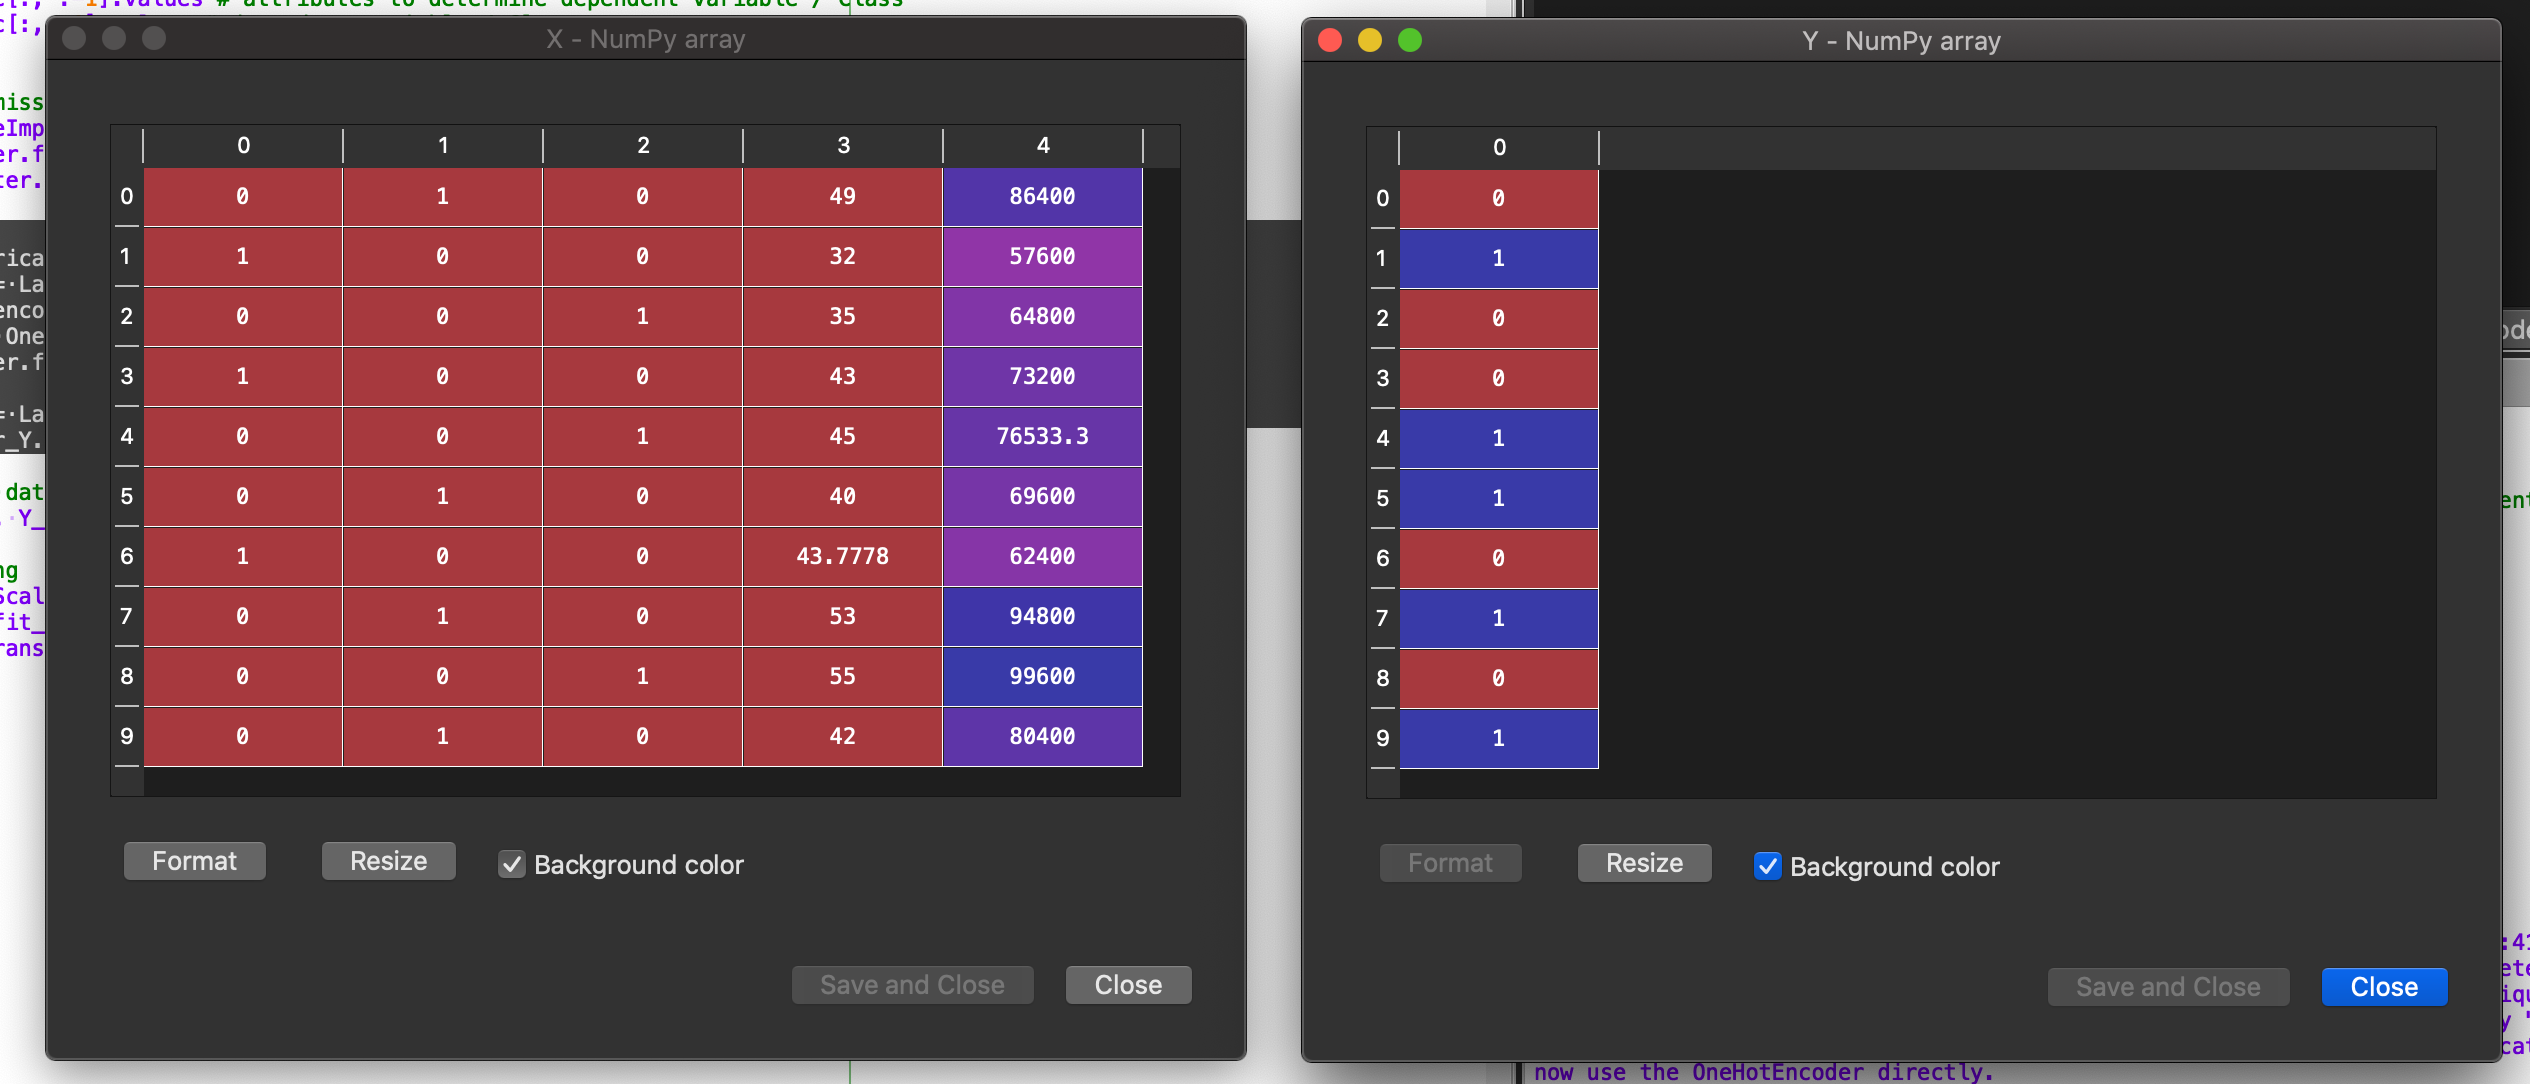Click the green zoom button on Y window
The height and width of the screenshot is (1084, 2530).
point(1409,40)
